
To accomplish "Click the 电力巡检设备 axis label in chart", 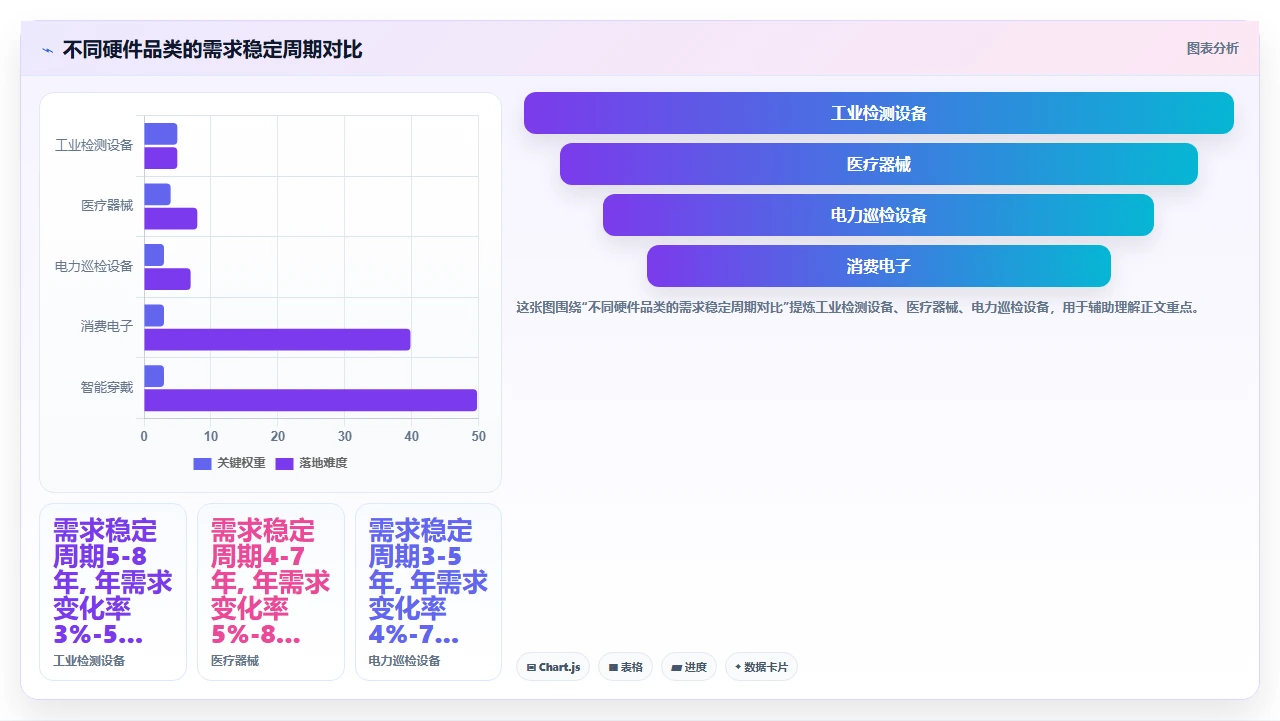I will (x=94, y=266).
